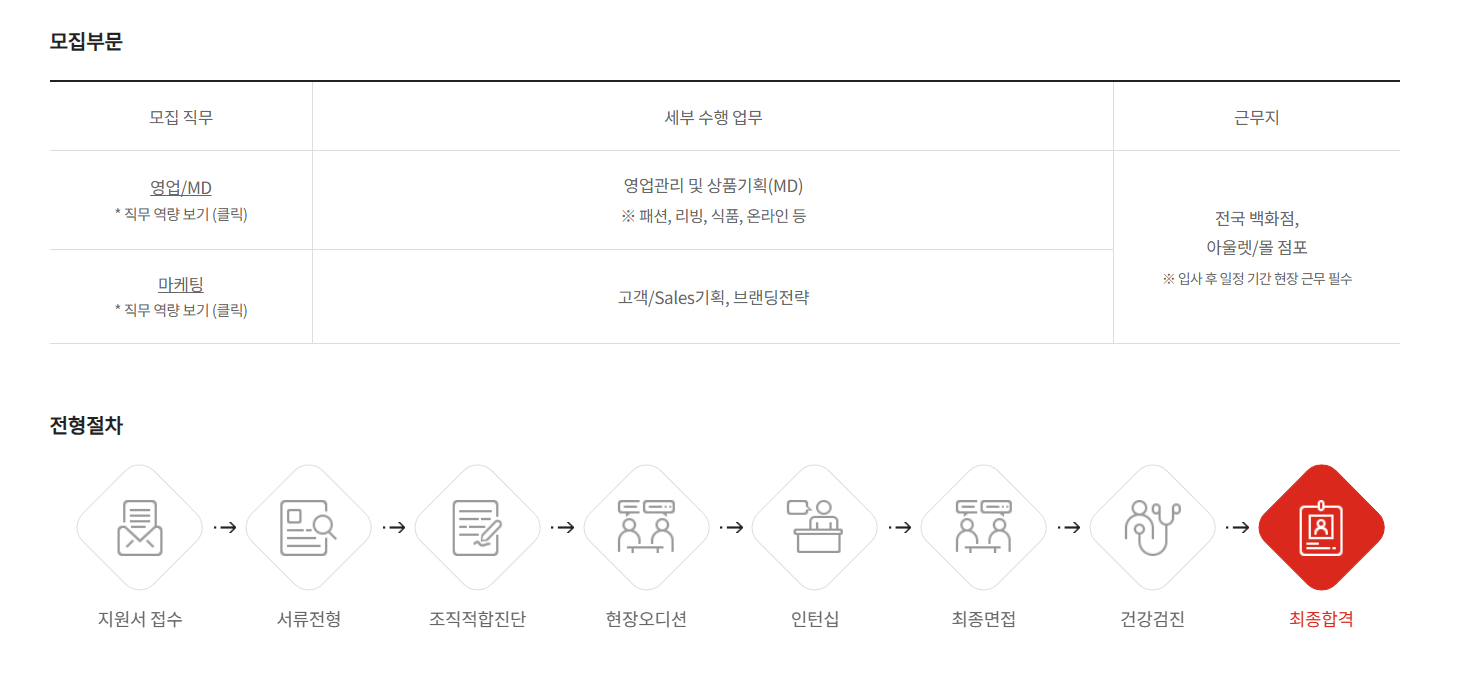This screenshot has height=685, width=1460.
Task: Click the 인턴십 desk worker icon
Action: tap(815, 528)
